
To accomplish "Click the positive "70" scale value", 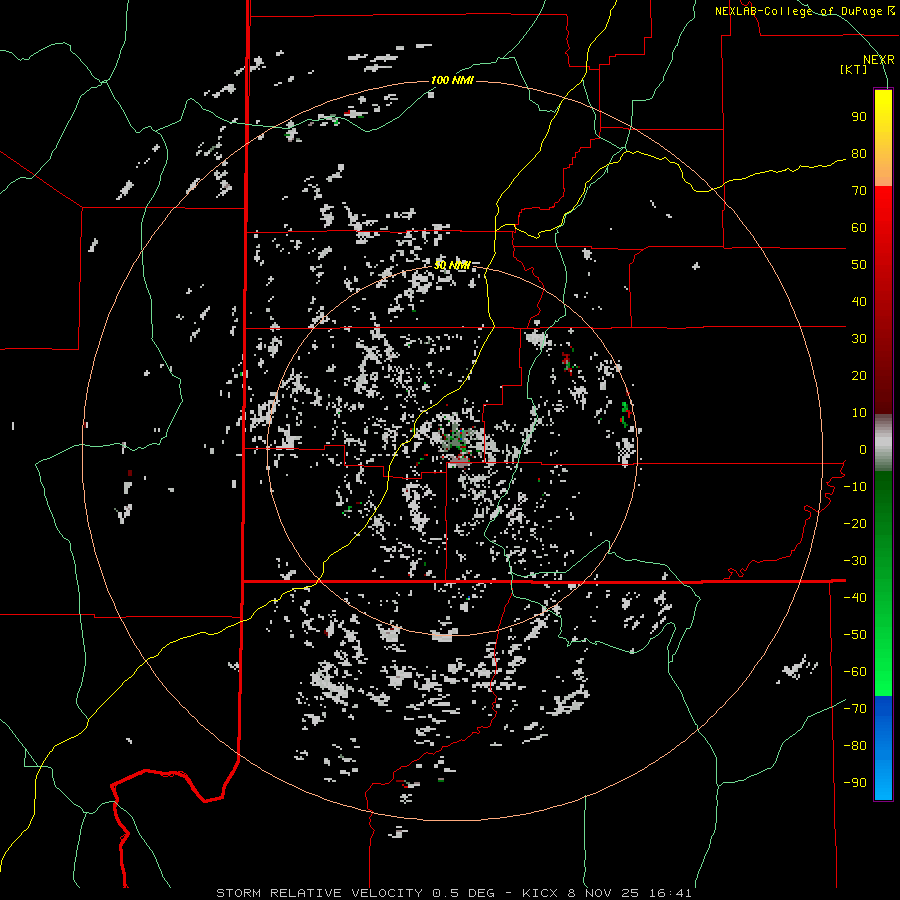I will click(859, 191).
